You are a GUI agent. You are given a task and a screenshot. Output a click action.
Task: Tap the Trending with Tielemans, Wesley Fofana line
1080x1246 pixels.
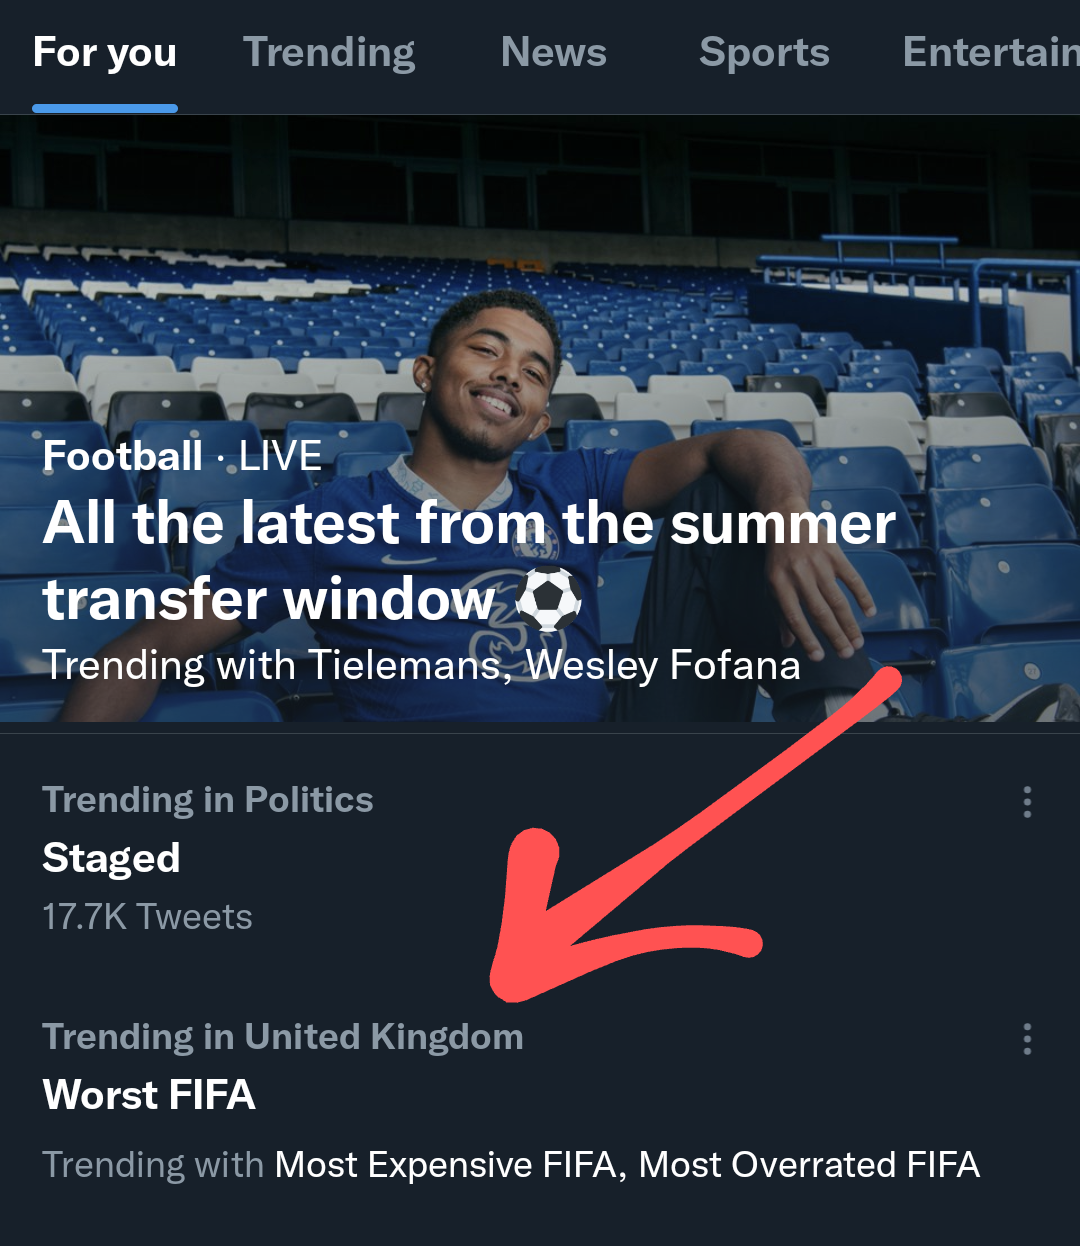click(421, 666)
